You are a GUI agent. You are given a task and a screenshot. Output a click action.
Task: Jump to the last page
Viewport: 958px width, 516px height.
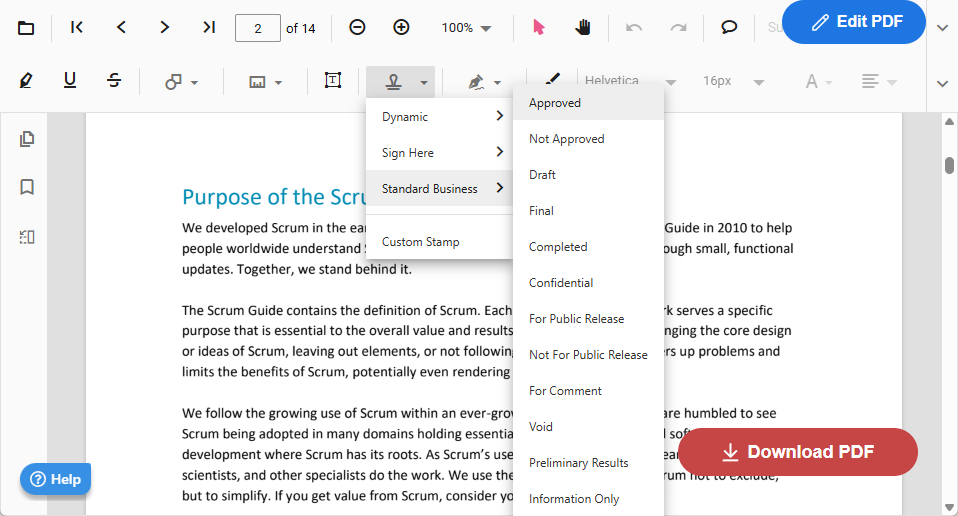(x=209, y=28)
